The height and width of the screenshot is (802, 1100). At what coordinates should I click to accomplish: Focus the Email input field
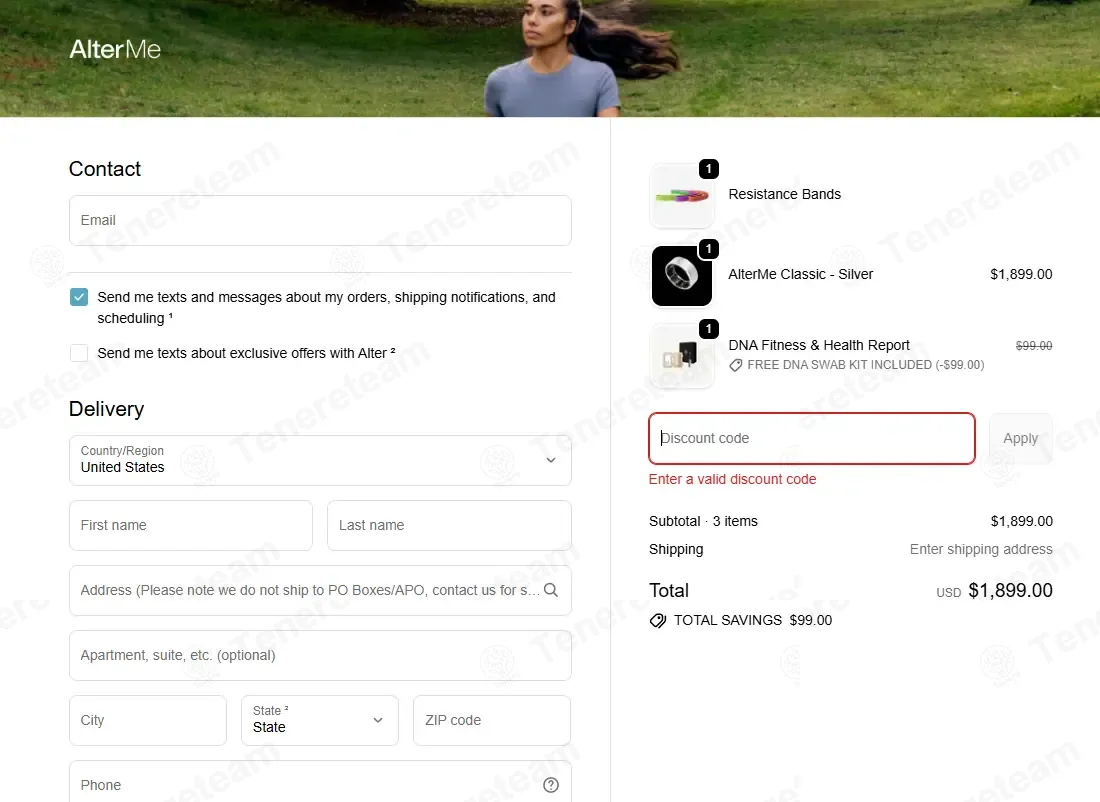click(320, 220)
